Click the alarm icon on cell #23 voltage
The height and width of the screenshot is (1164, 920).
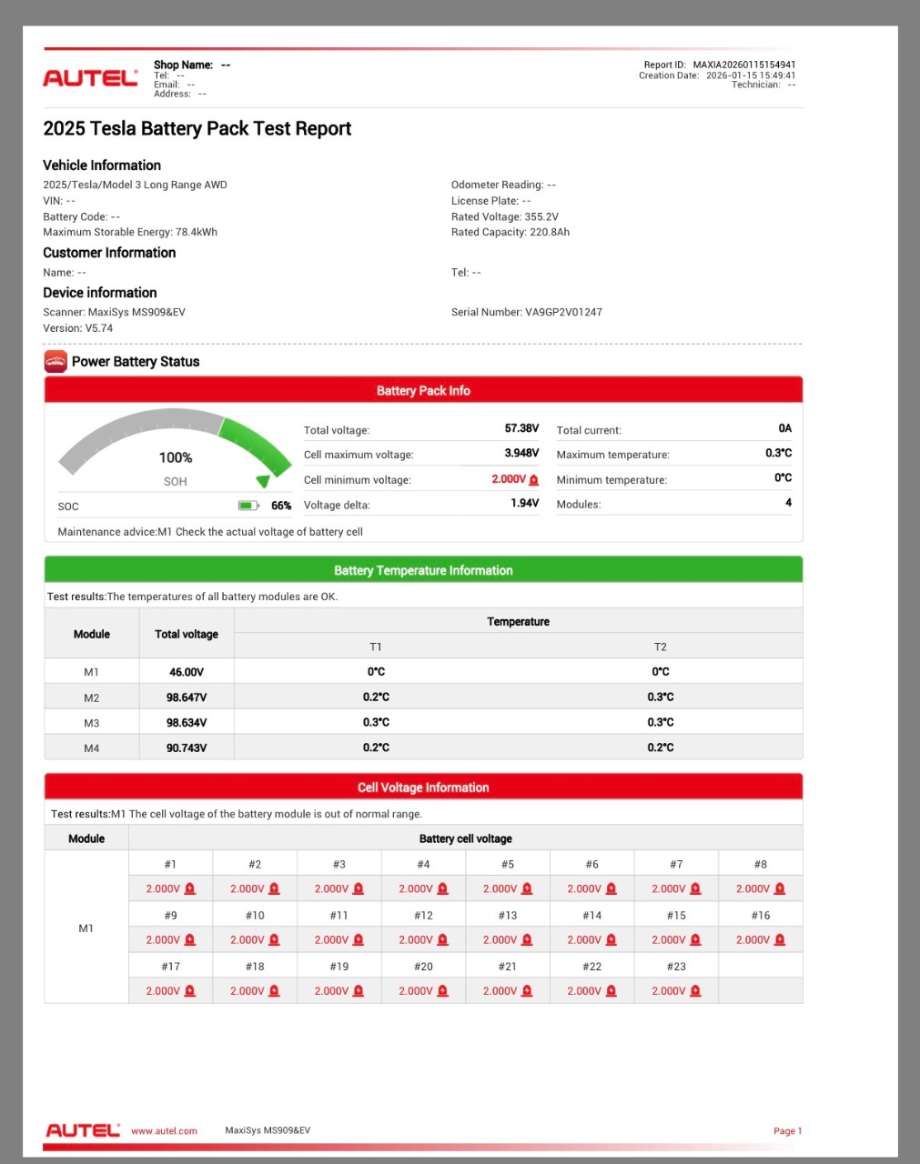[696, 991]
